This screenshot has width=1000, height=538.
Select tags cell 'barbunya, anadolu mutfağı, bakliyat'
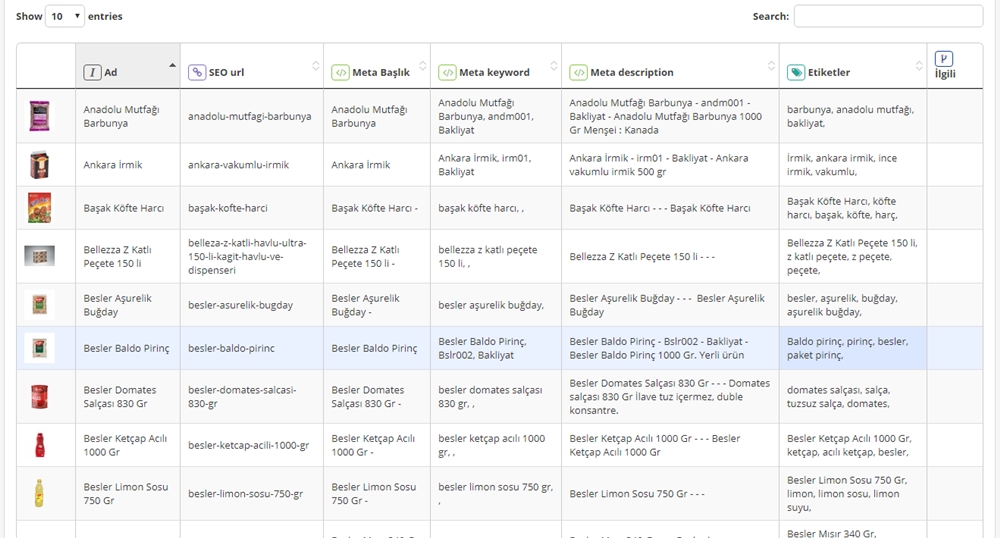click(853, 116)
